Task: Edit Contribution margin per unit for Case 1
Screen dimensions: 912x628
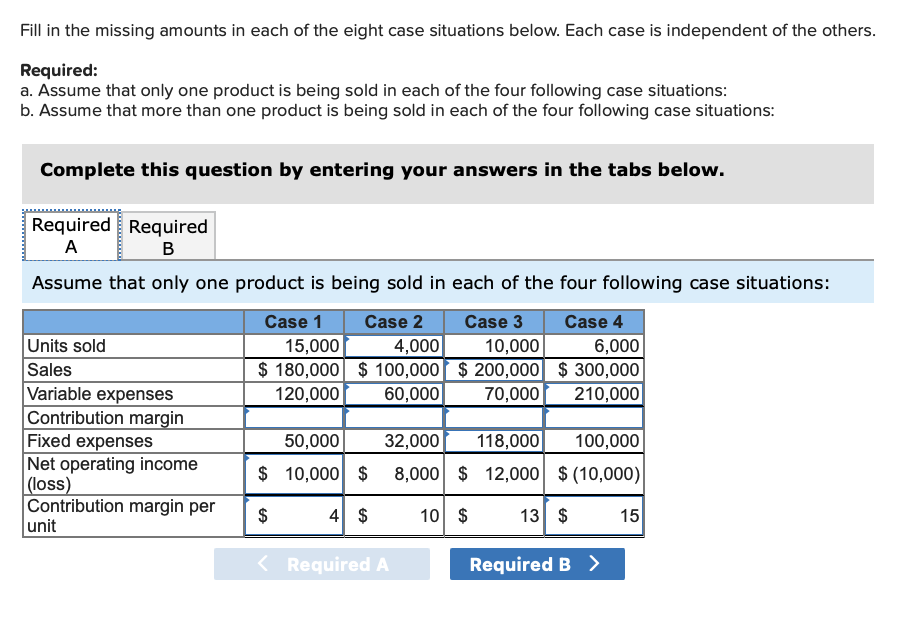Action: [x=291, y=515]
